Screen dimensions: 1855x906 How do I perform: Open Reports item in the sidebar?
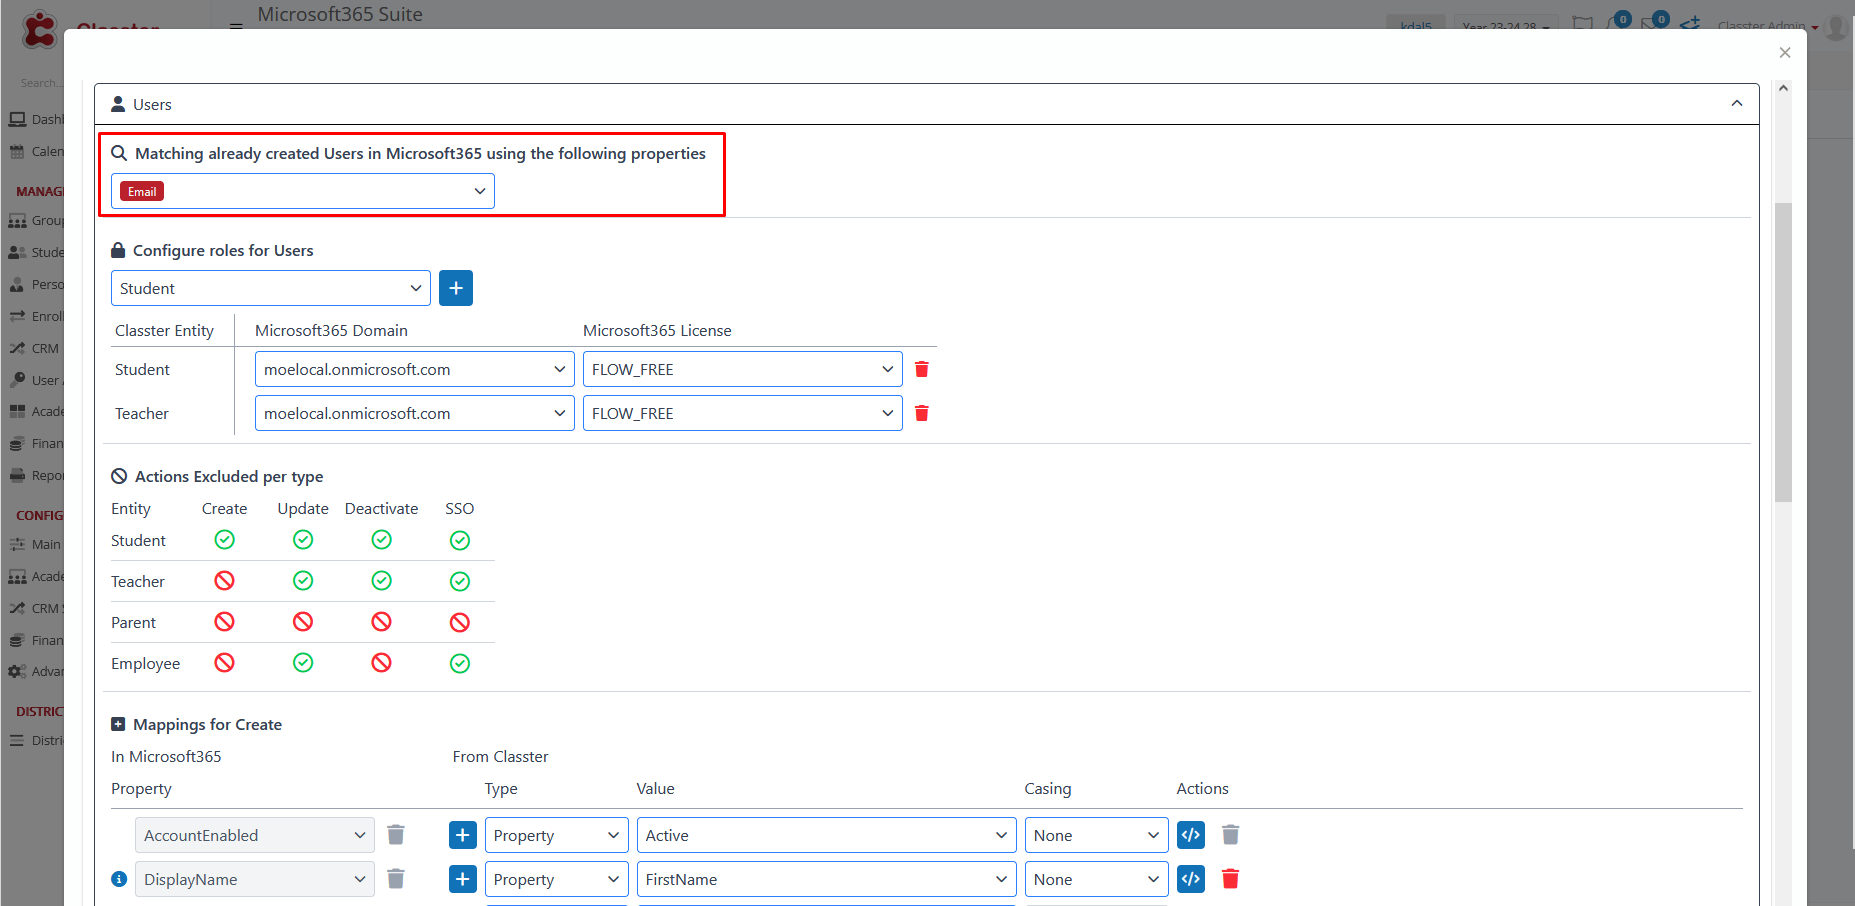(36, 475)
